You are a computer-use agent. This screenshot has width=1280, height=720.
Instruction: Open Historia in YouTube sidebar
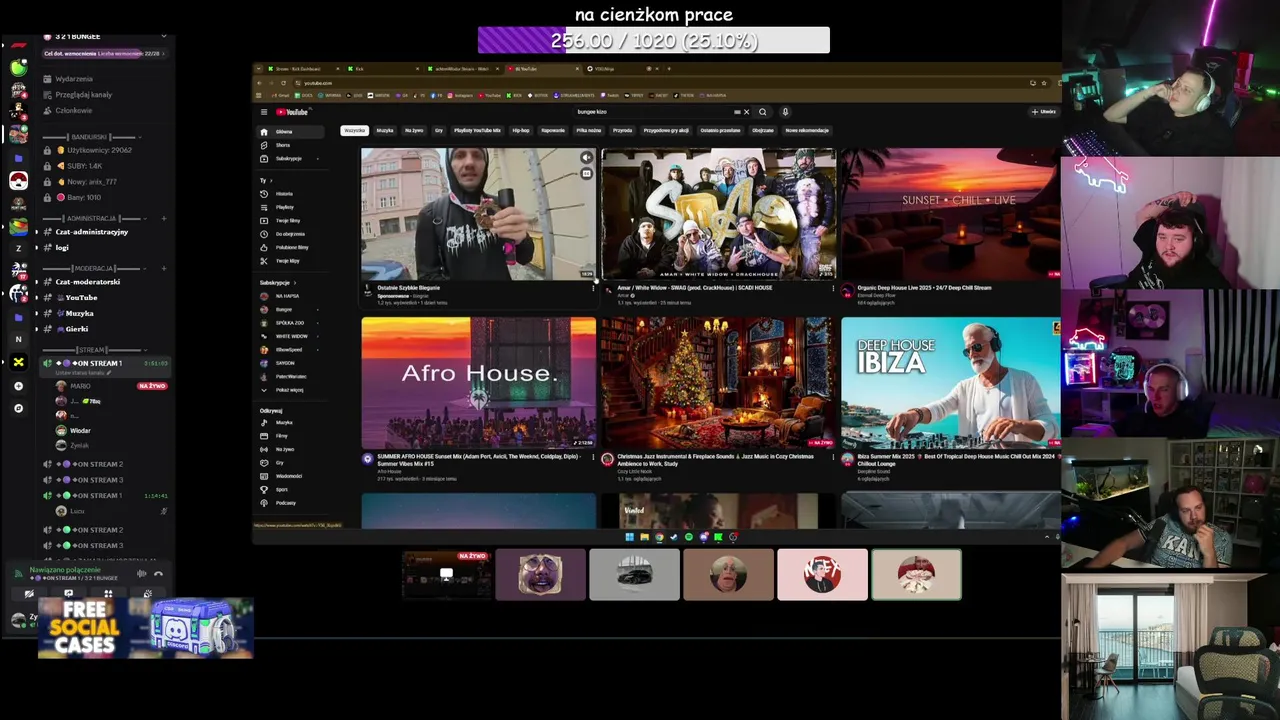click(x=291, y=194)
